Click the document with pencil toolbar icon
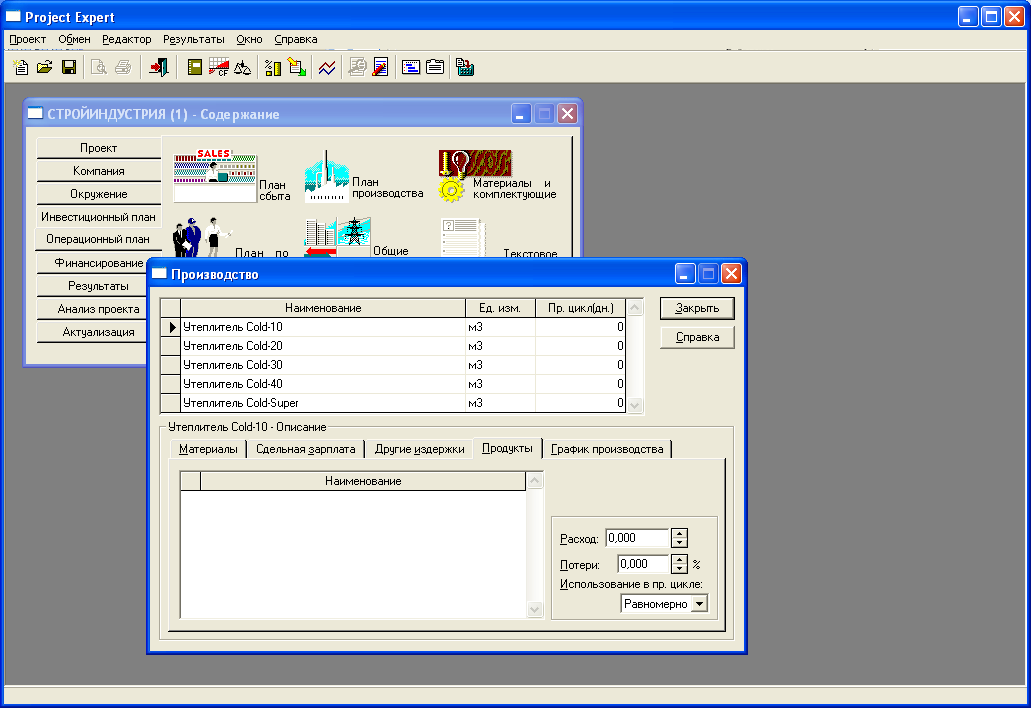Screen dimensions: 1031x708 click(x=380, y=67)
